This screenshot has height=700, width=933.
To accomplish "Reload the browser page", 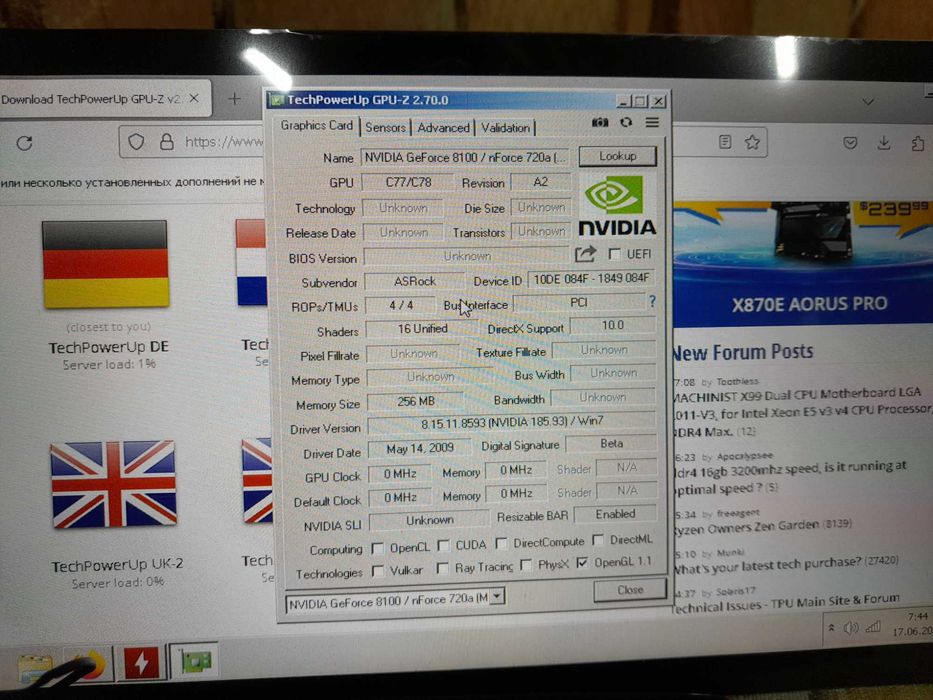I will click(24, 143).
